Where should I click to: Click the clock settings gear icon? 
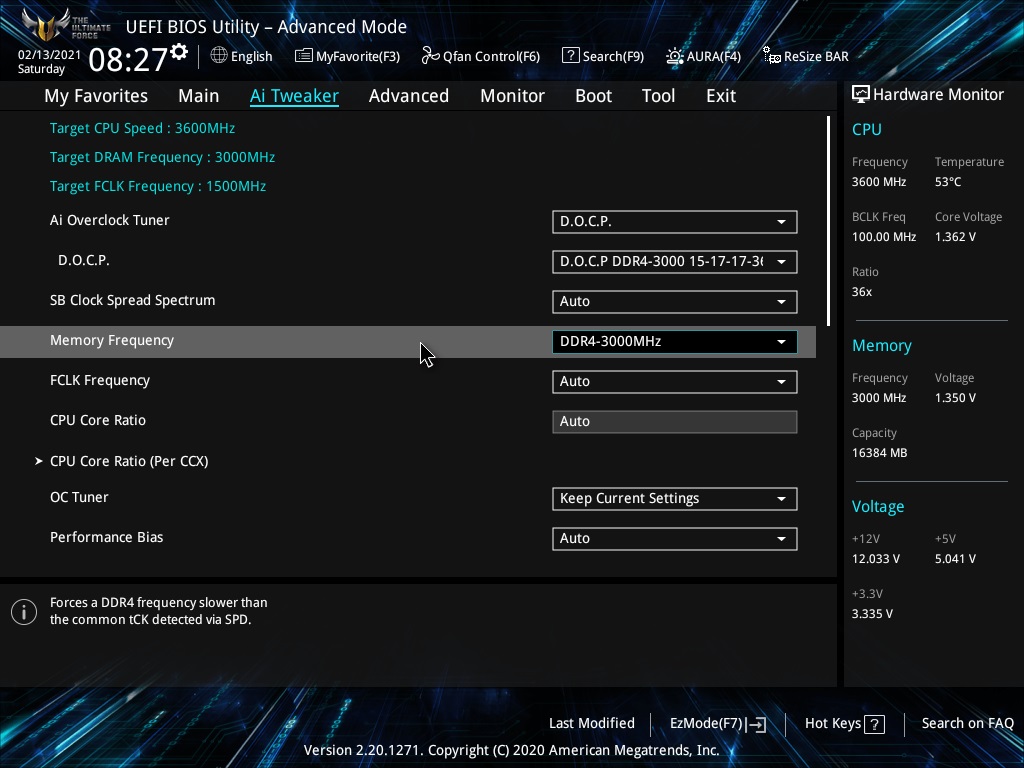point(179,52)
